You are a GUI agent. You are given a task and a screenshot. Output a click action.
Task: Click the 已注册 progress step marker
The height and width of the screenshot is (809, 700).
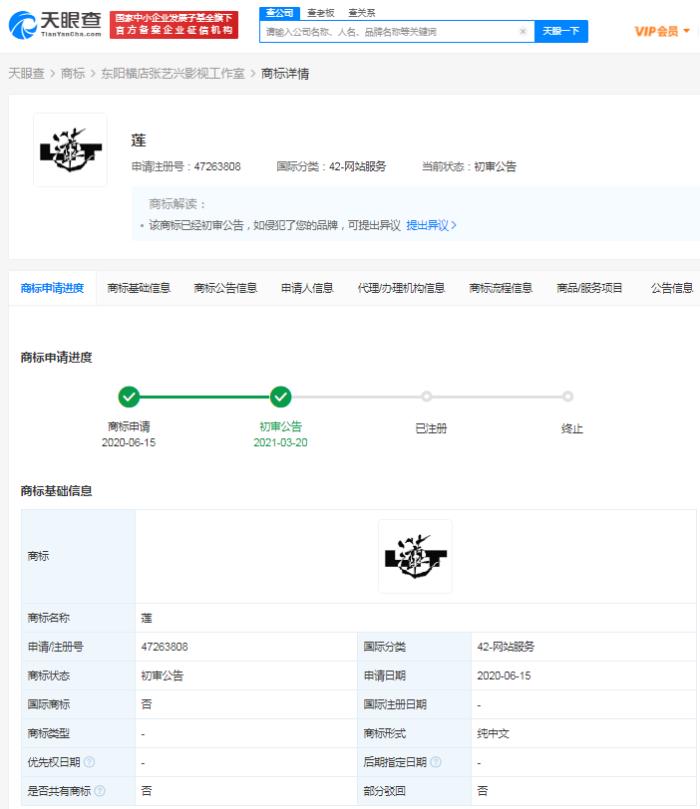427,397
